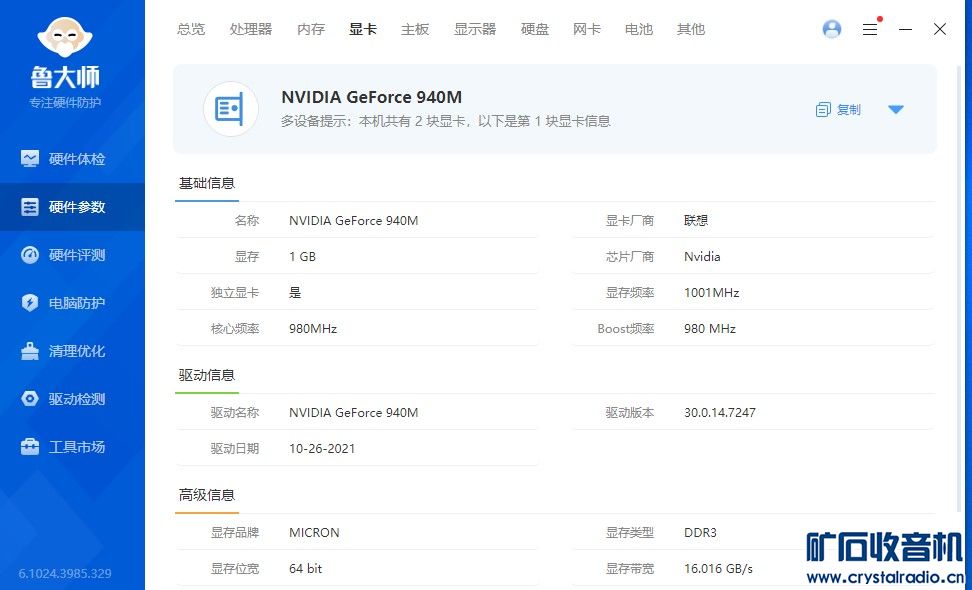
Task: Open the 硬盘 tab
Action: [x=535, y=29]
